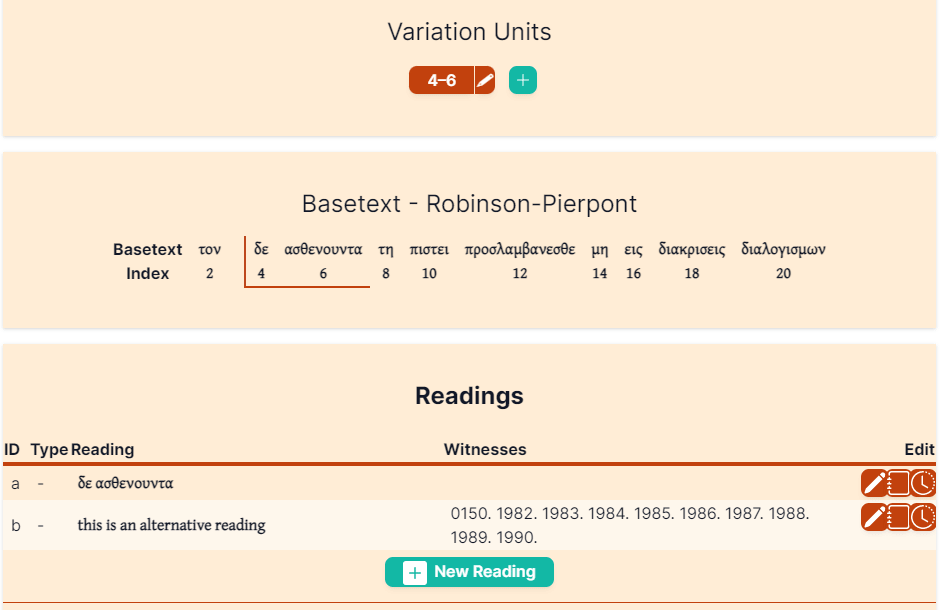947x610 pixels.
Task: Click basetext word διαλογισμων
Action: click(x=783, y=249)
